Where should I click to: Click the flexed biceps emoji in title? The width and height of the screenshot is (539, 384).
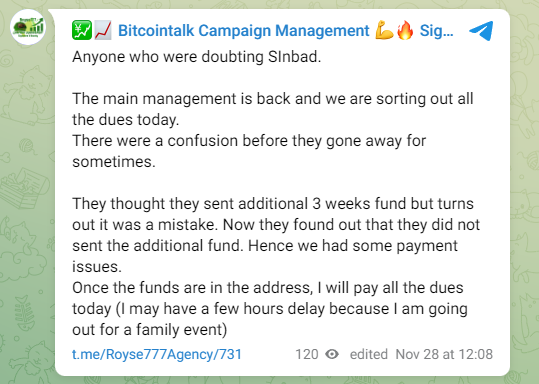[384, 30]
